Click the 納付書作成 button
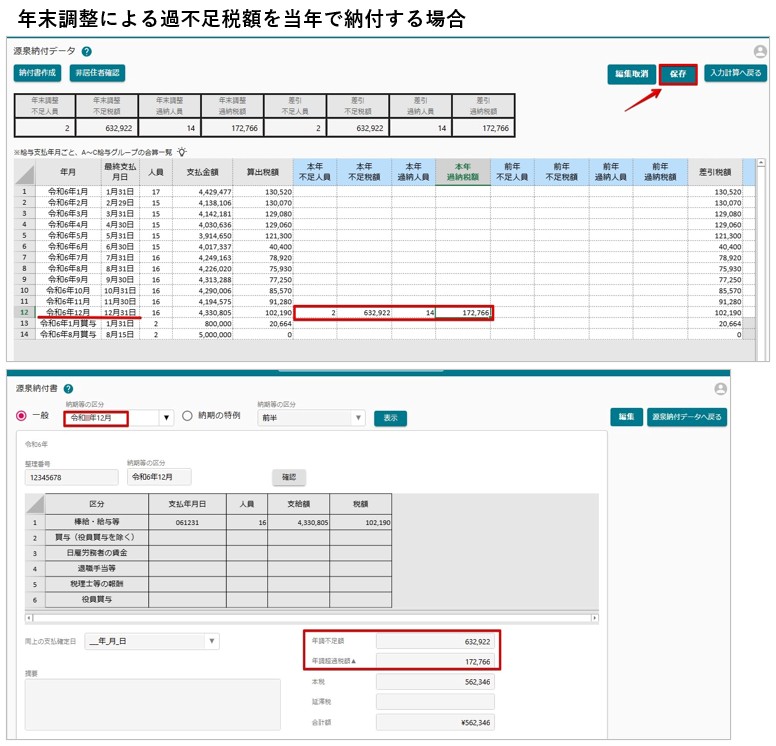Viewport: 776px width, 746px height. coord(38,73)
